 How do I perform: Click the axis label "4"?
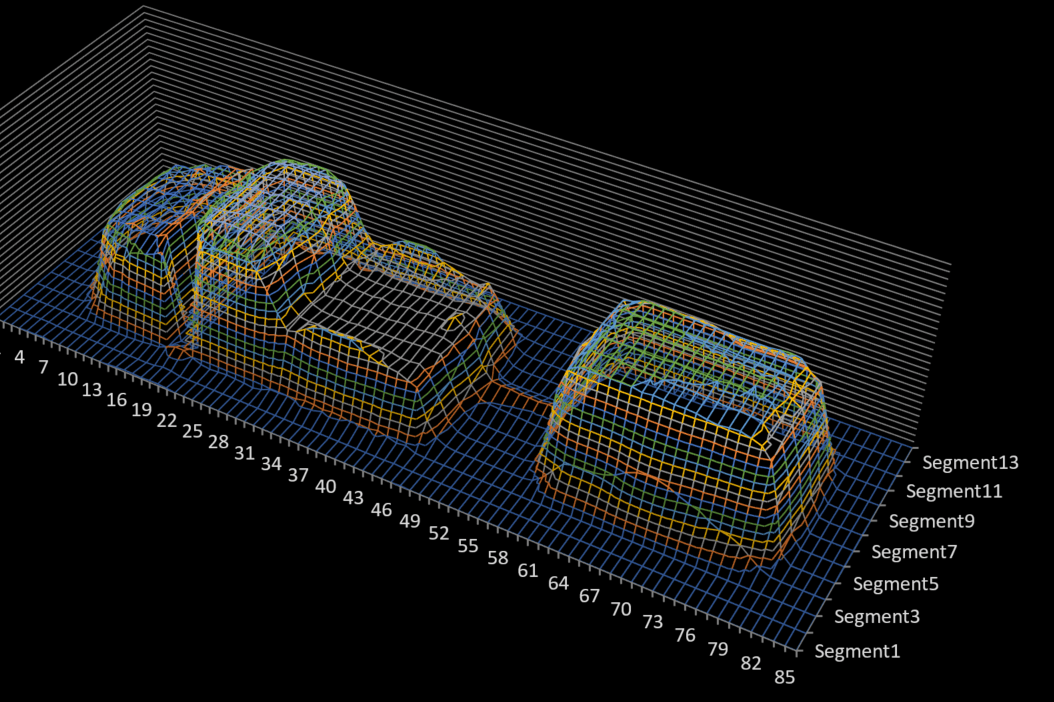pyautogui.click(x=19, y=357)
